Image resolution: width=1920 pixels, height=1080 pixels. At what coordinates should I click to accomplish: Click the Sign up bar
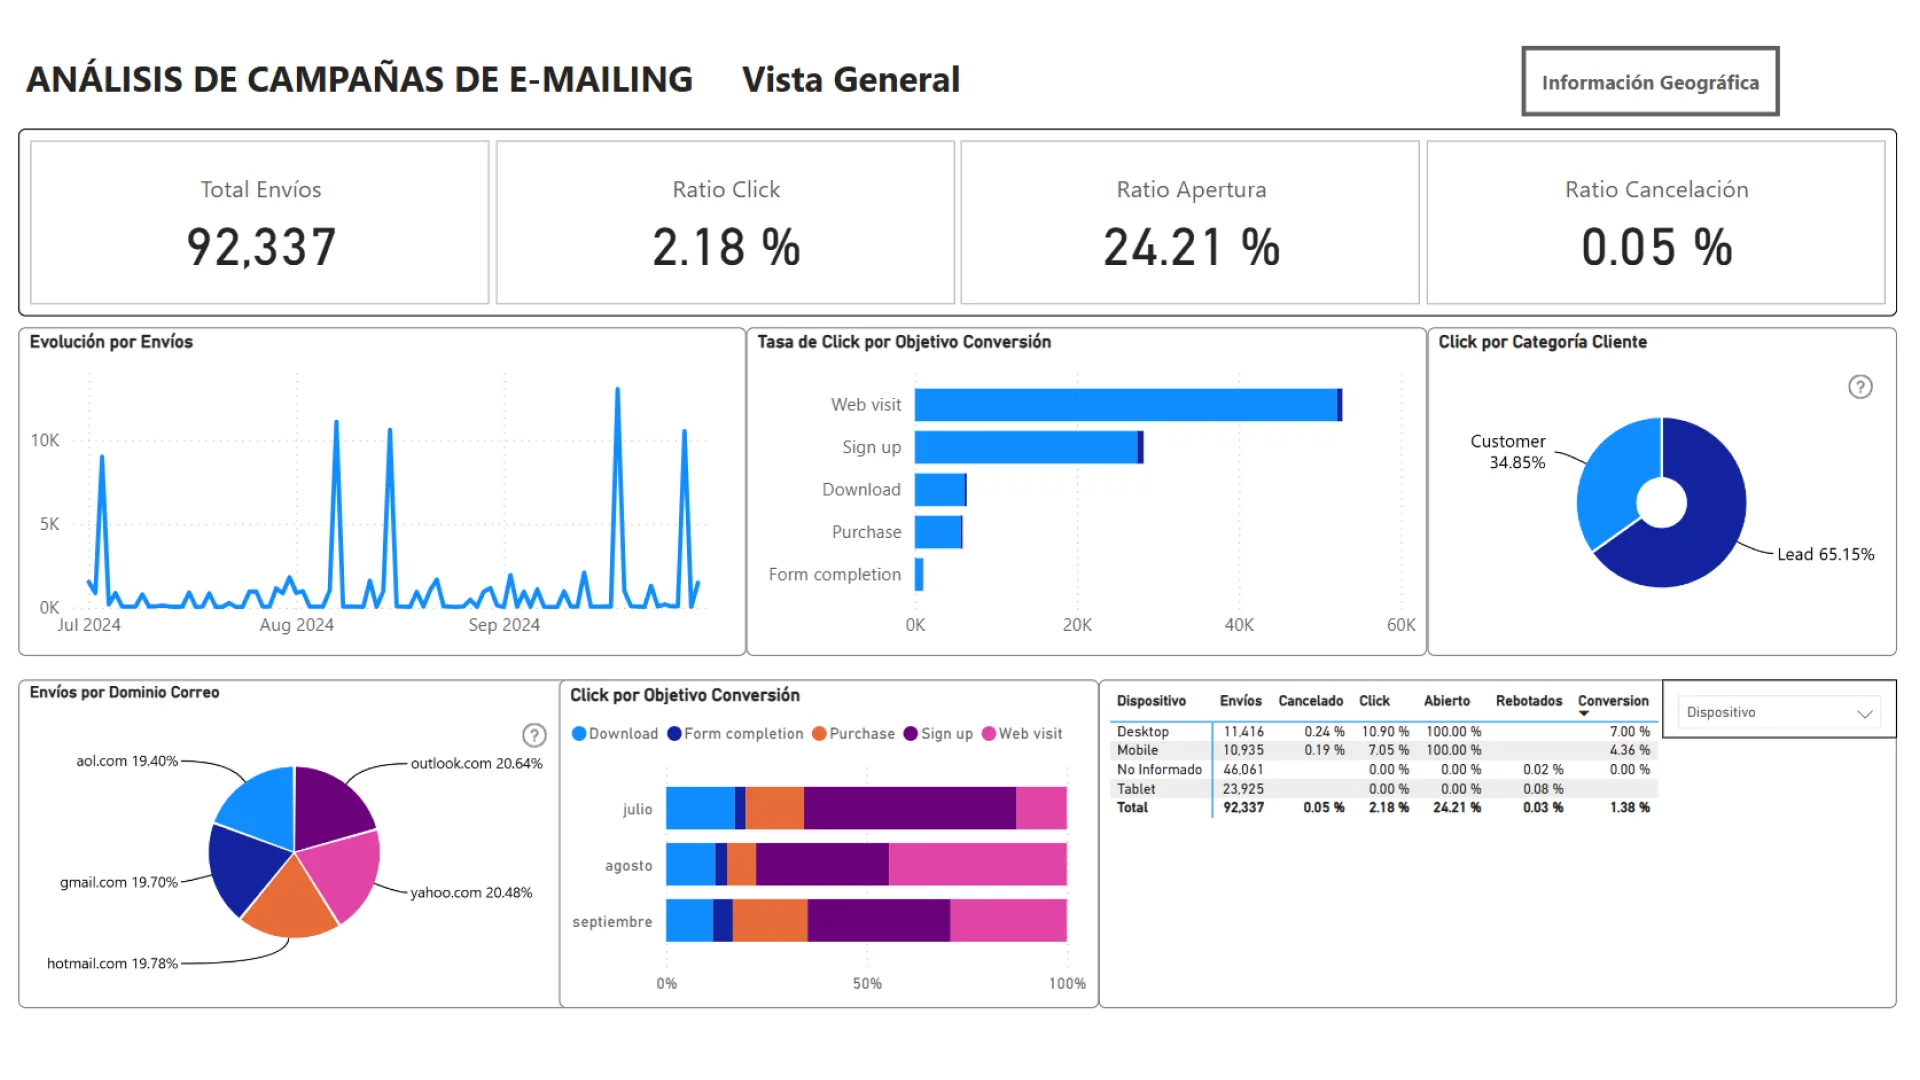[1029, 447]
